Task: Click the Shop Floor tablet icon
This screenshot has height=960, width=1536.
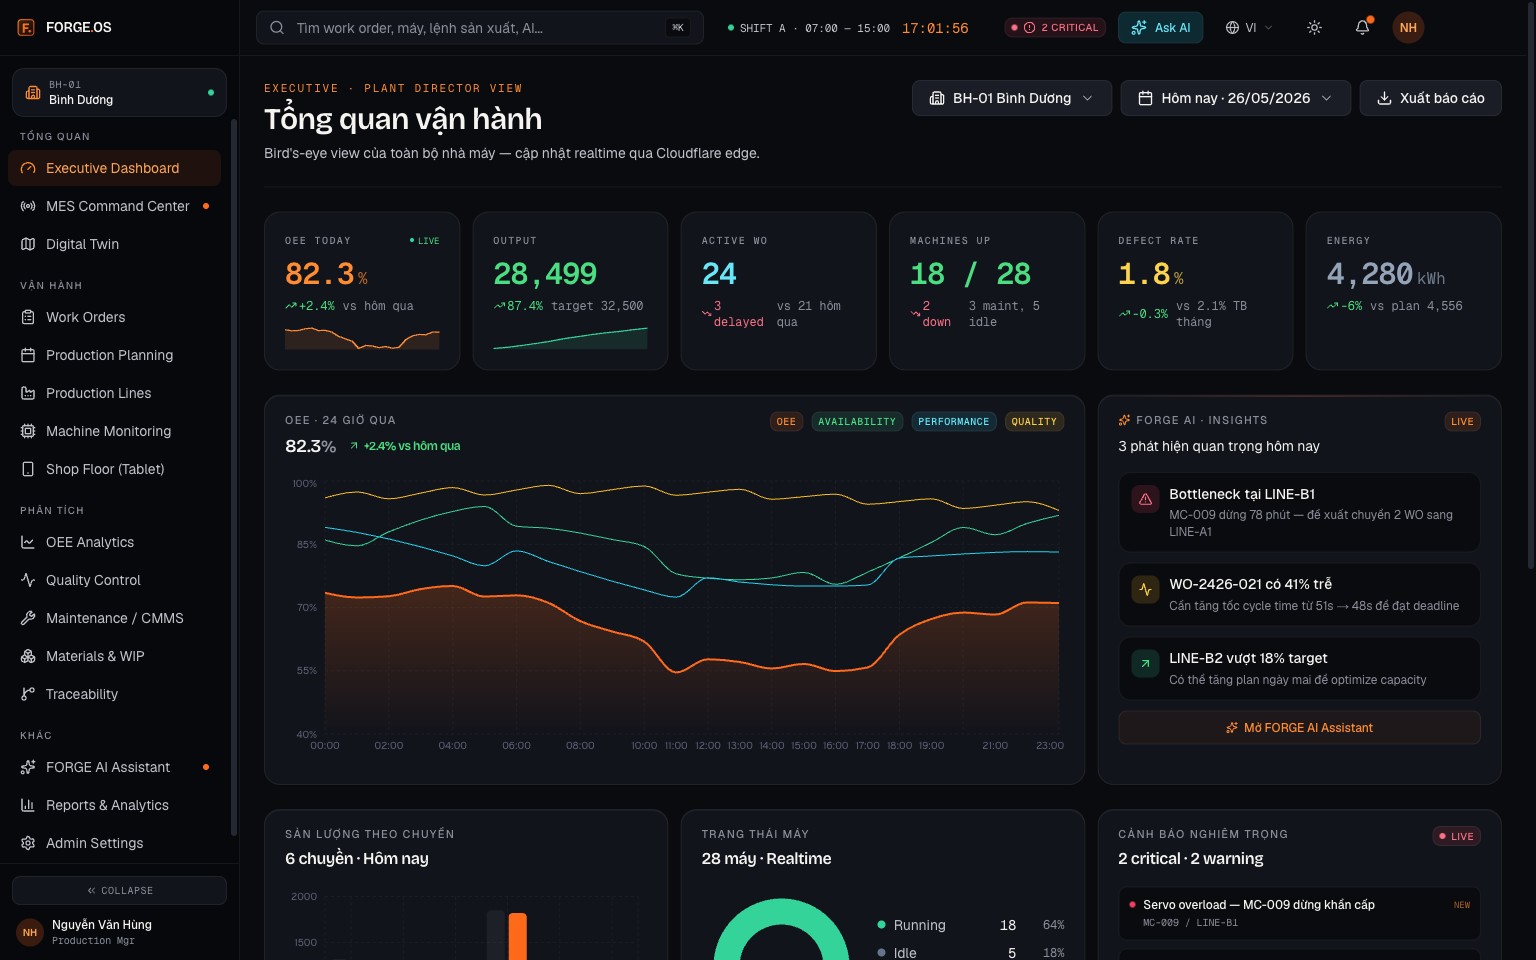Action: point(28,469)
